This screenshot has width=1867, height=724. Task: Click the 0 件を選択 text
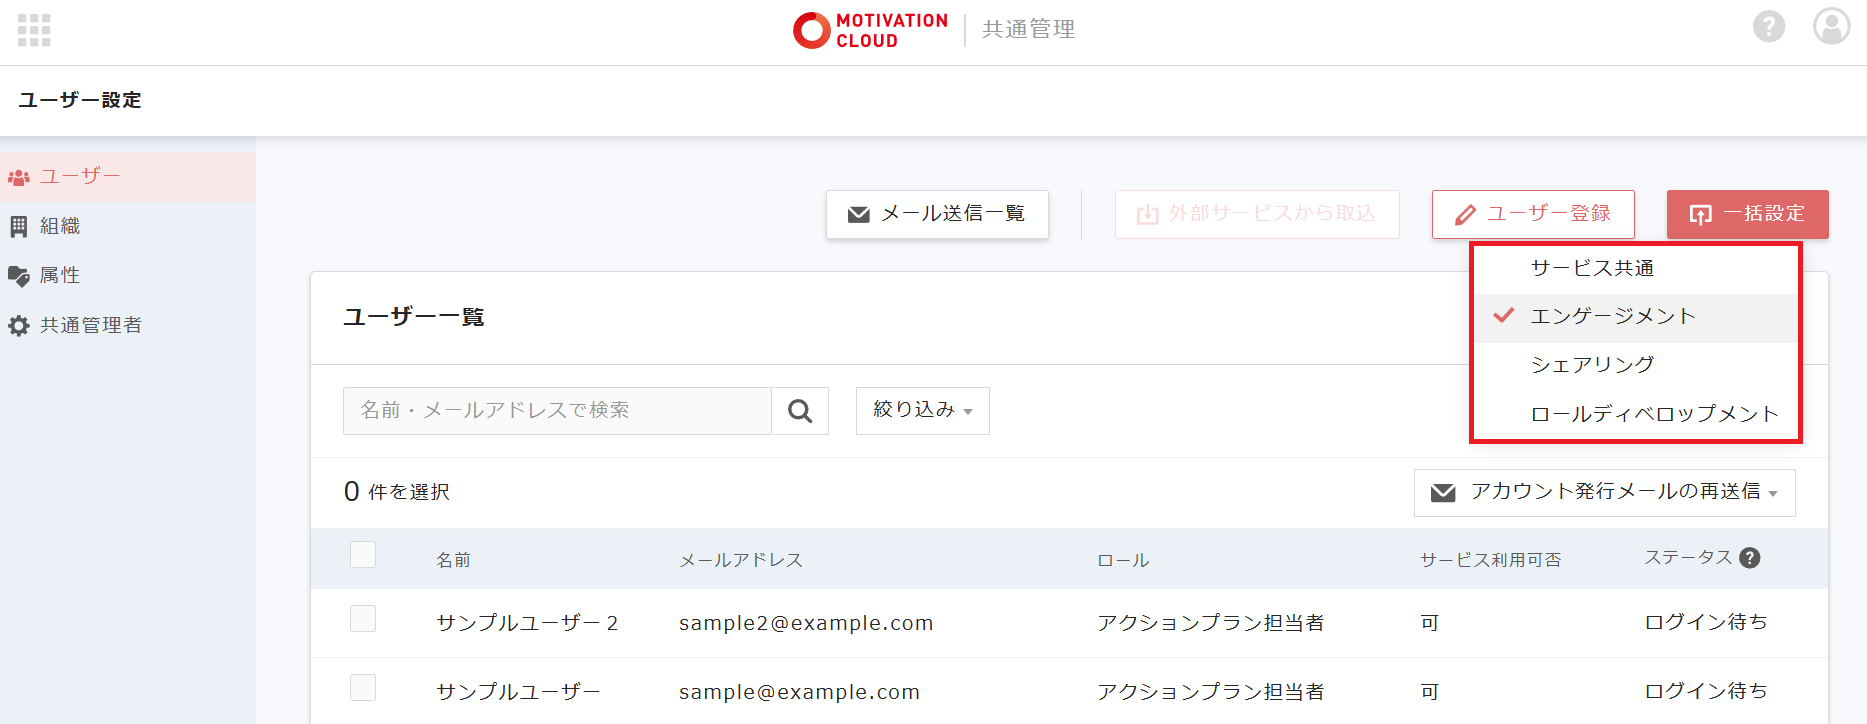tap(397, 492)
